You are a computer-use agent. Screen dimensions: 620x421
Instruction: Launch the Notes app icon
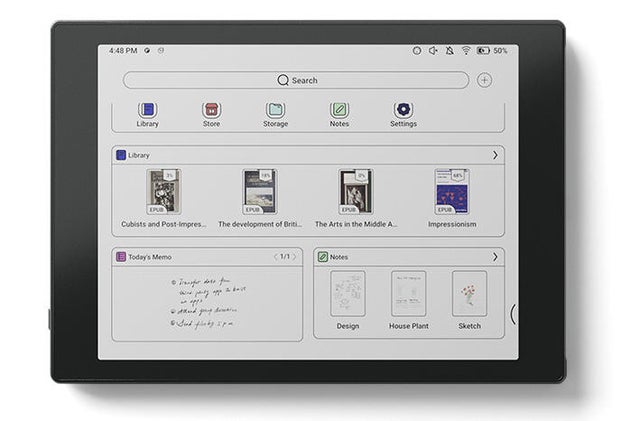click(339, 110)
